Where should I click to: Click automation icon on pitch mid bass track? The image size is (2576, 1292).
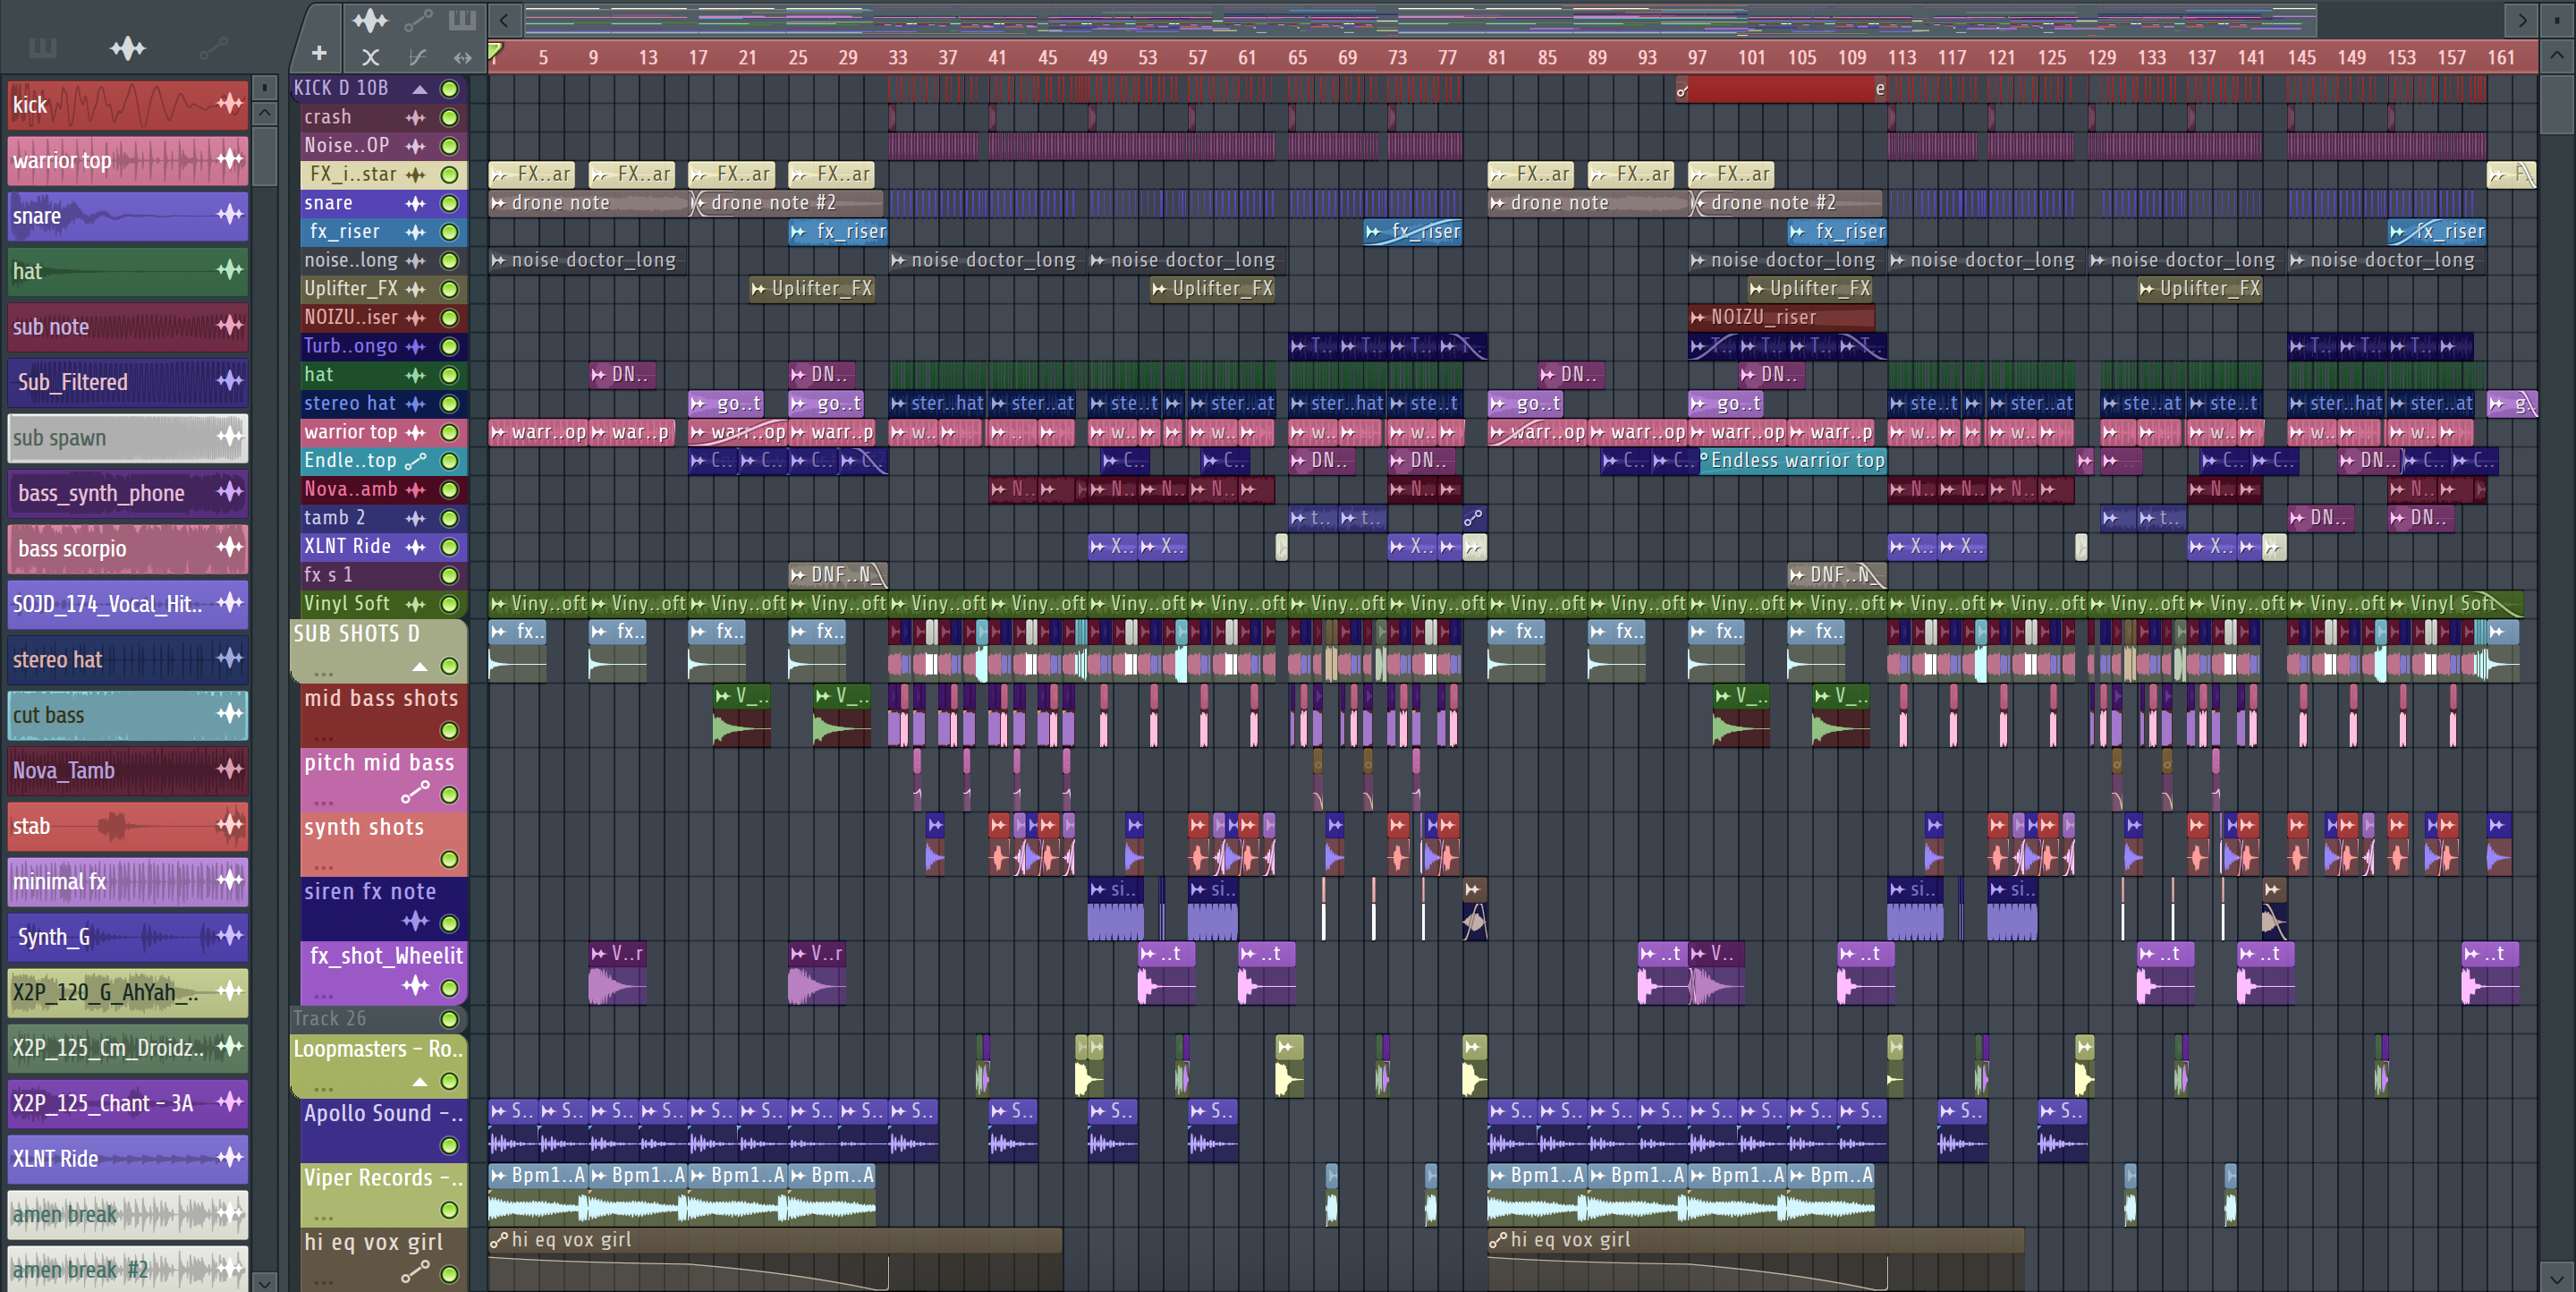(x=415, y=793)
